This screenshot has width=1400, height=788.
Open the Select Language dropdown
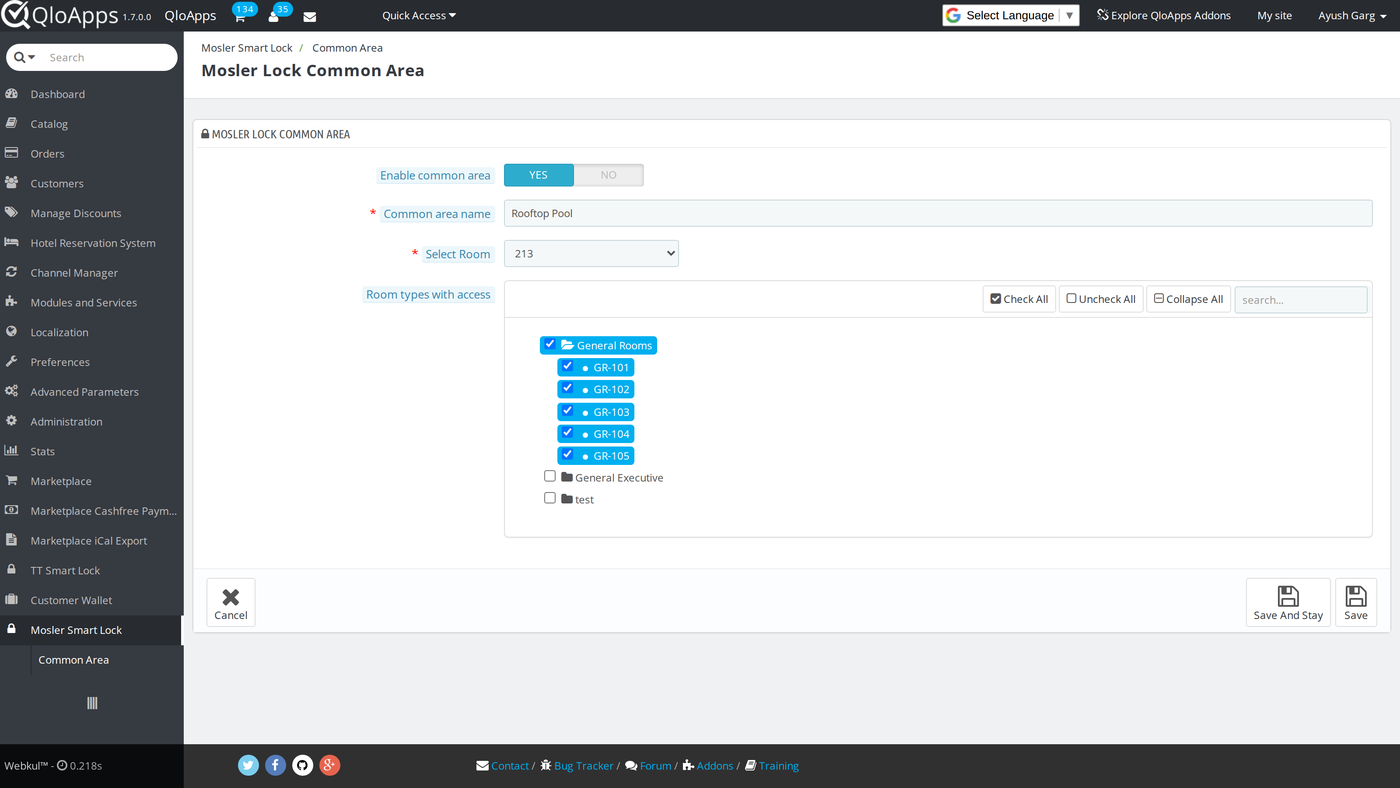point(1011,16)
